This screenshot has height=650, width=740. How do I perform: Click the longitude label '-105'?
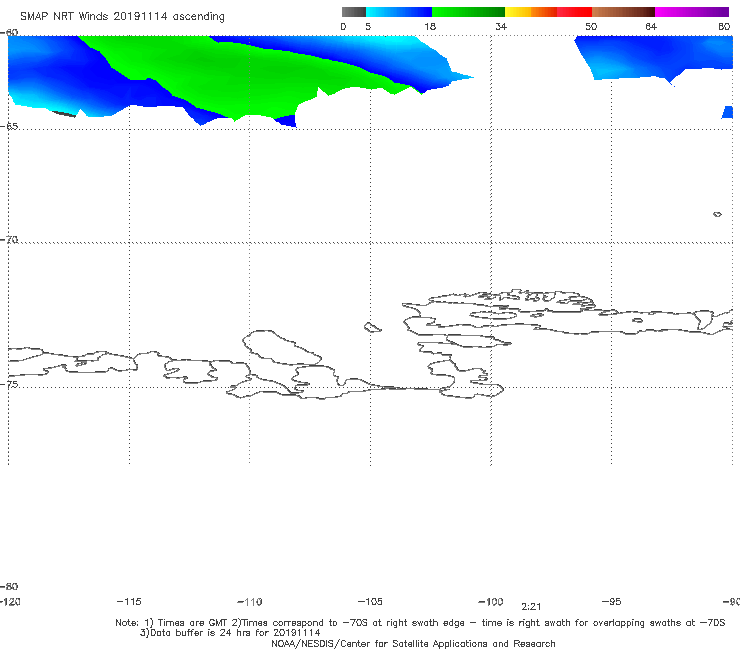[370, 602]
